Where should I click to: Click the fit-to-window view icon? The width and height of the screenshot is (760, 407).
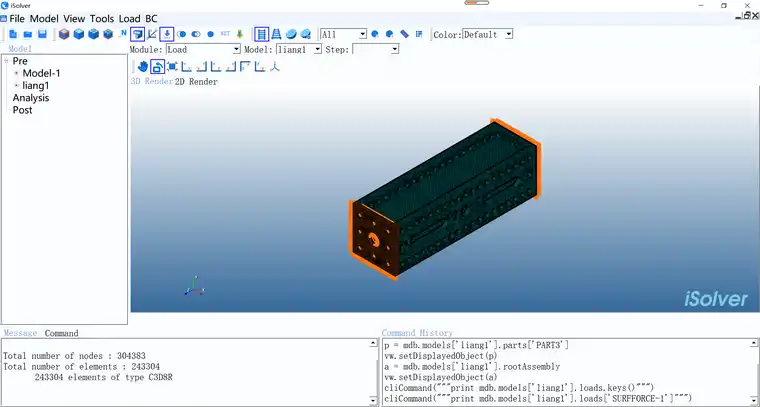click(172, 67)
